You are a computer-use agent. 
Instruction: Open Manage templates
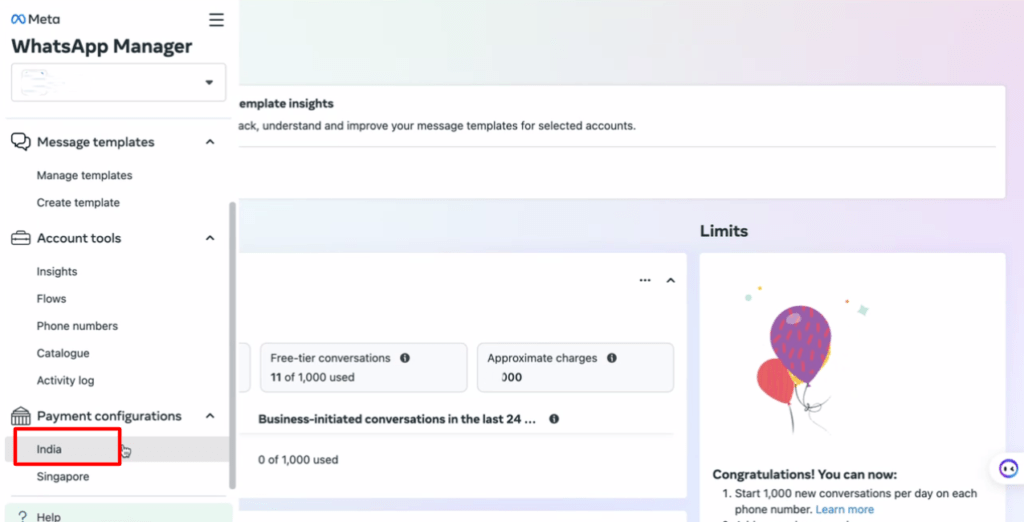coord(84,176)
